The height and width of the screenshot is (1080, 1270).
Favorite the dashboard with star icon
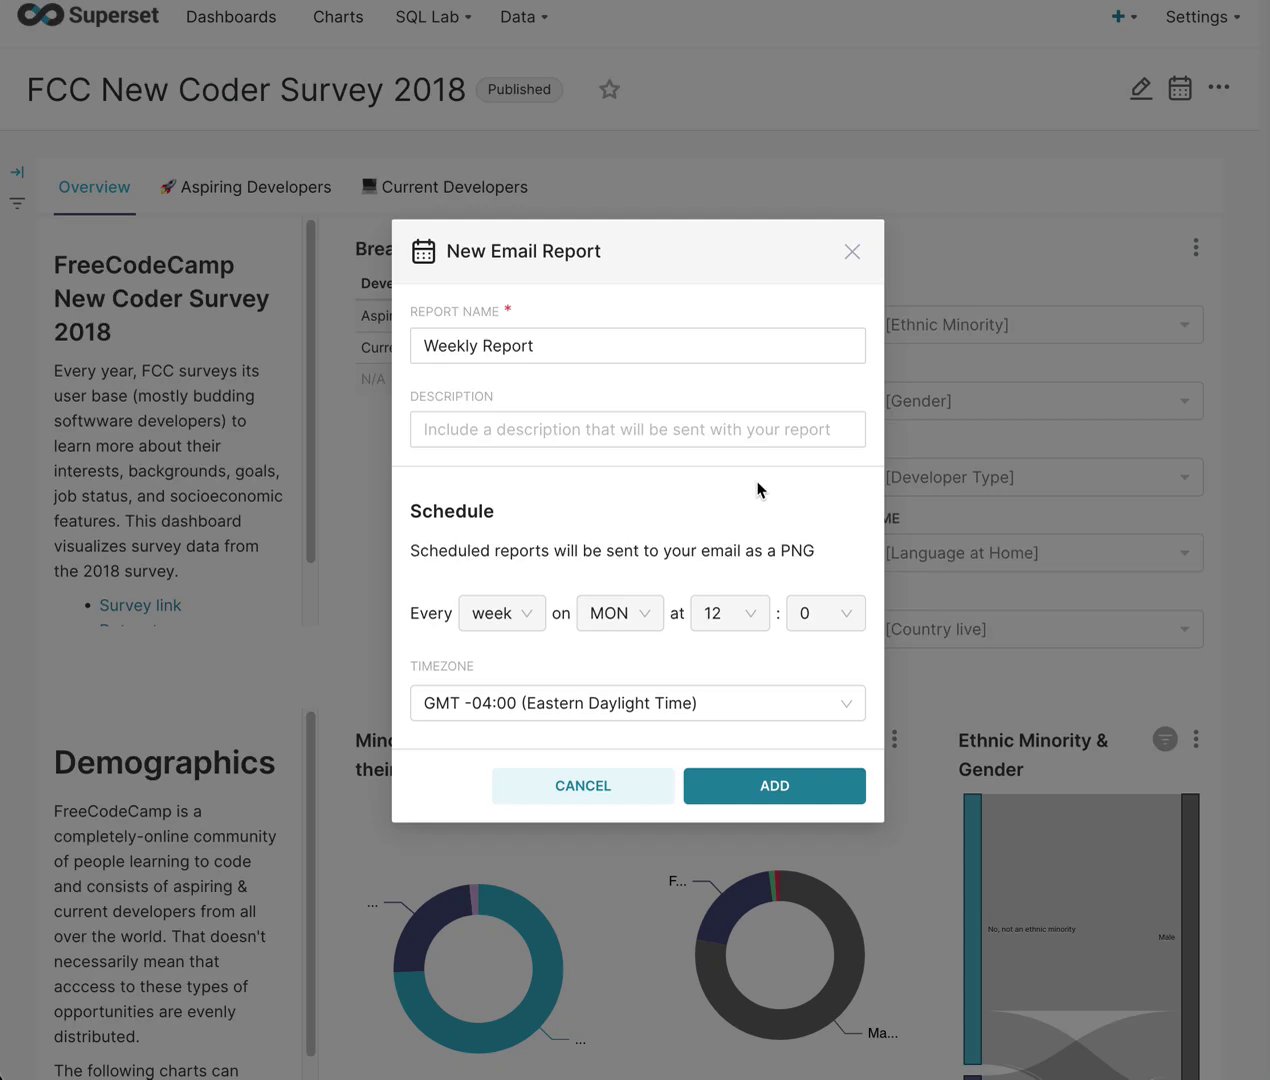pyautogui.click(x=609, y=89)
